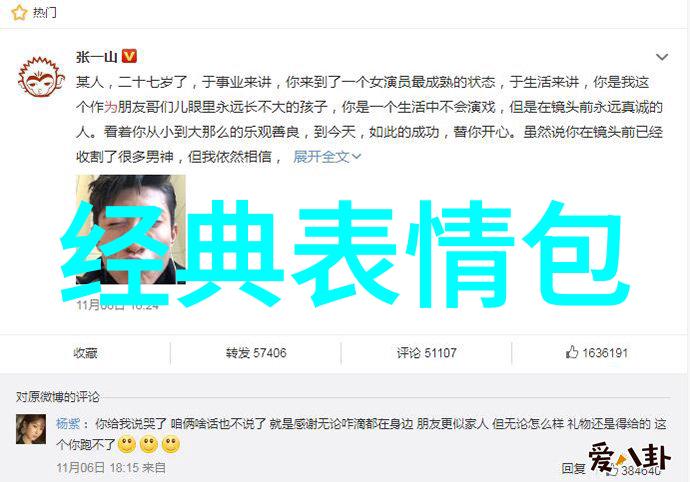The image size is (690, 482).
Task: Click the like count 1636191
Action: click(605, 353)
